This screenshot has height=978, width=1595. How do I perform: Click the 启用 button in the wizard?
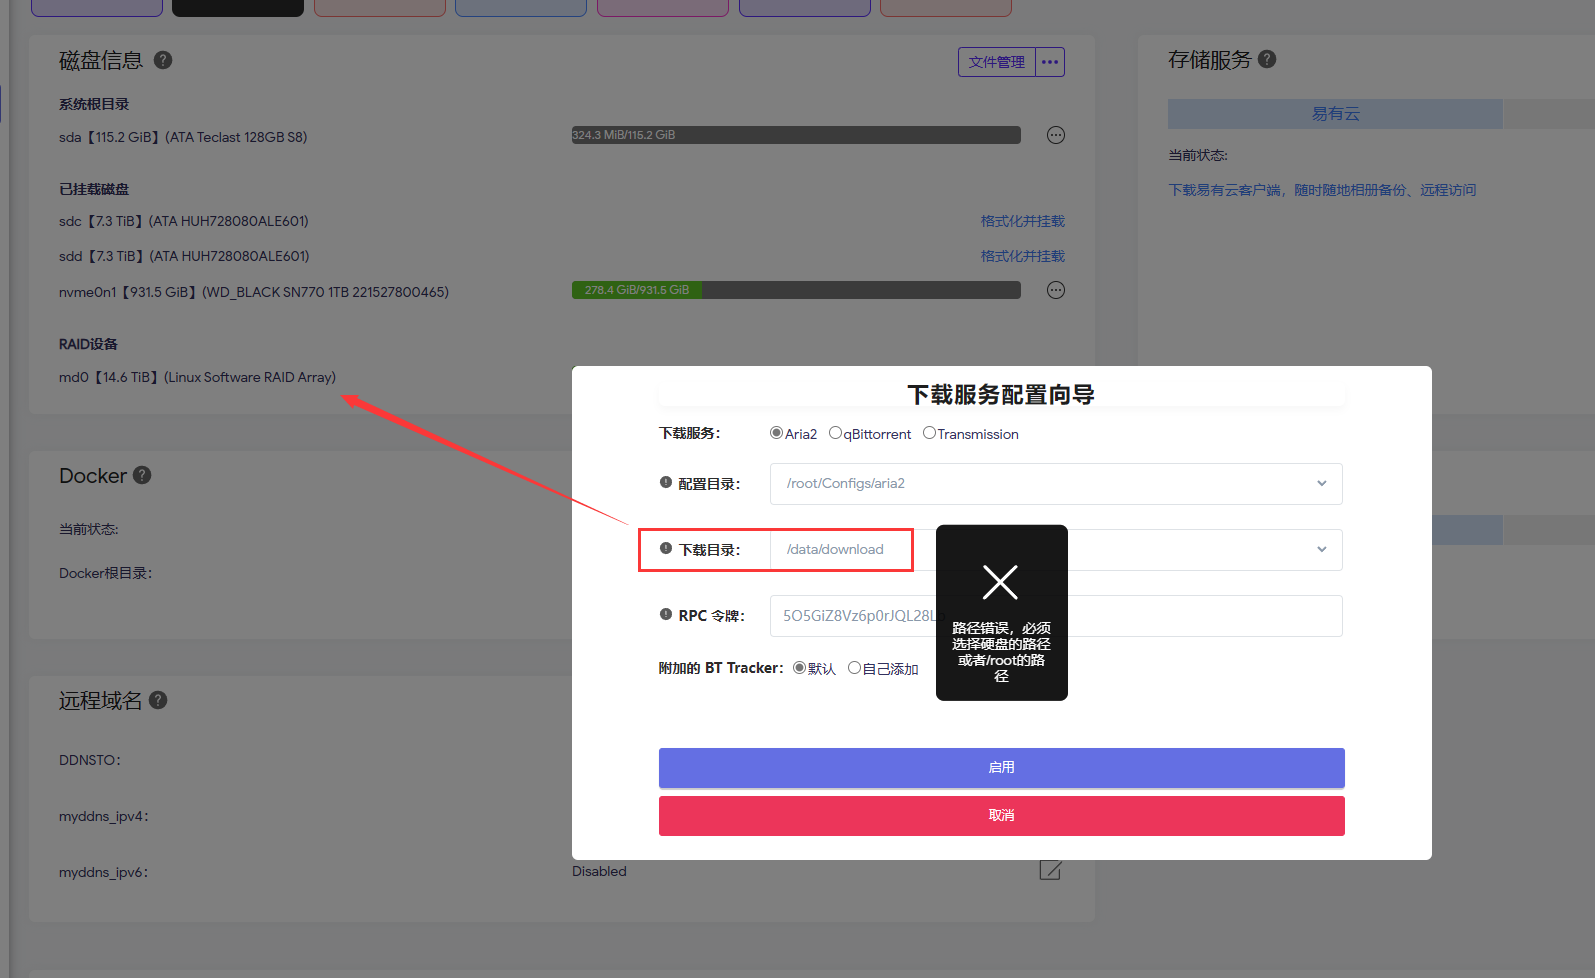[1001, 767]
